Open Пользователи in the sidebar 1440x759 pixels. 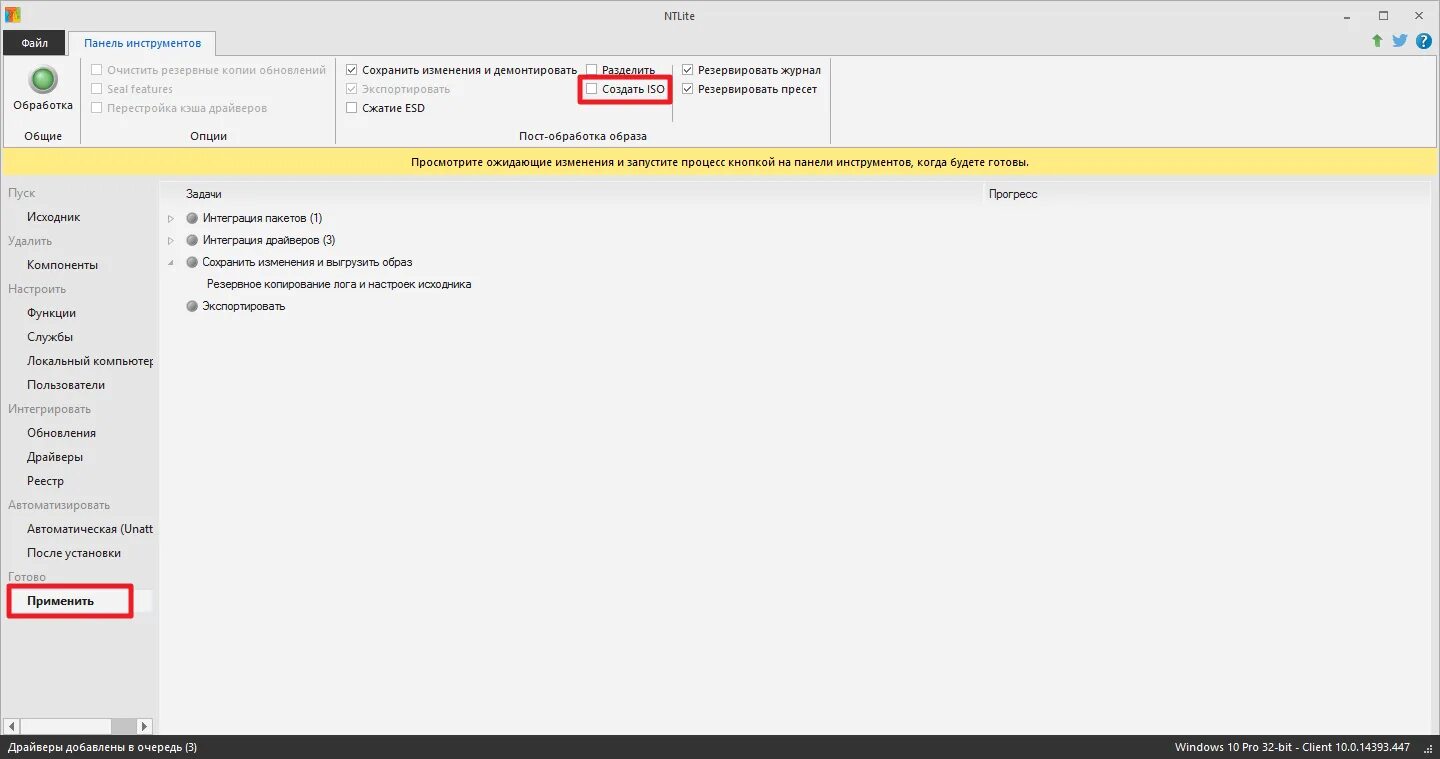click(x=66, y=385)
